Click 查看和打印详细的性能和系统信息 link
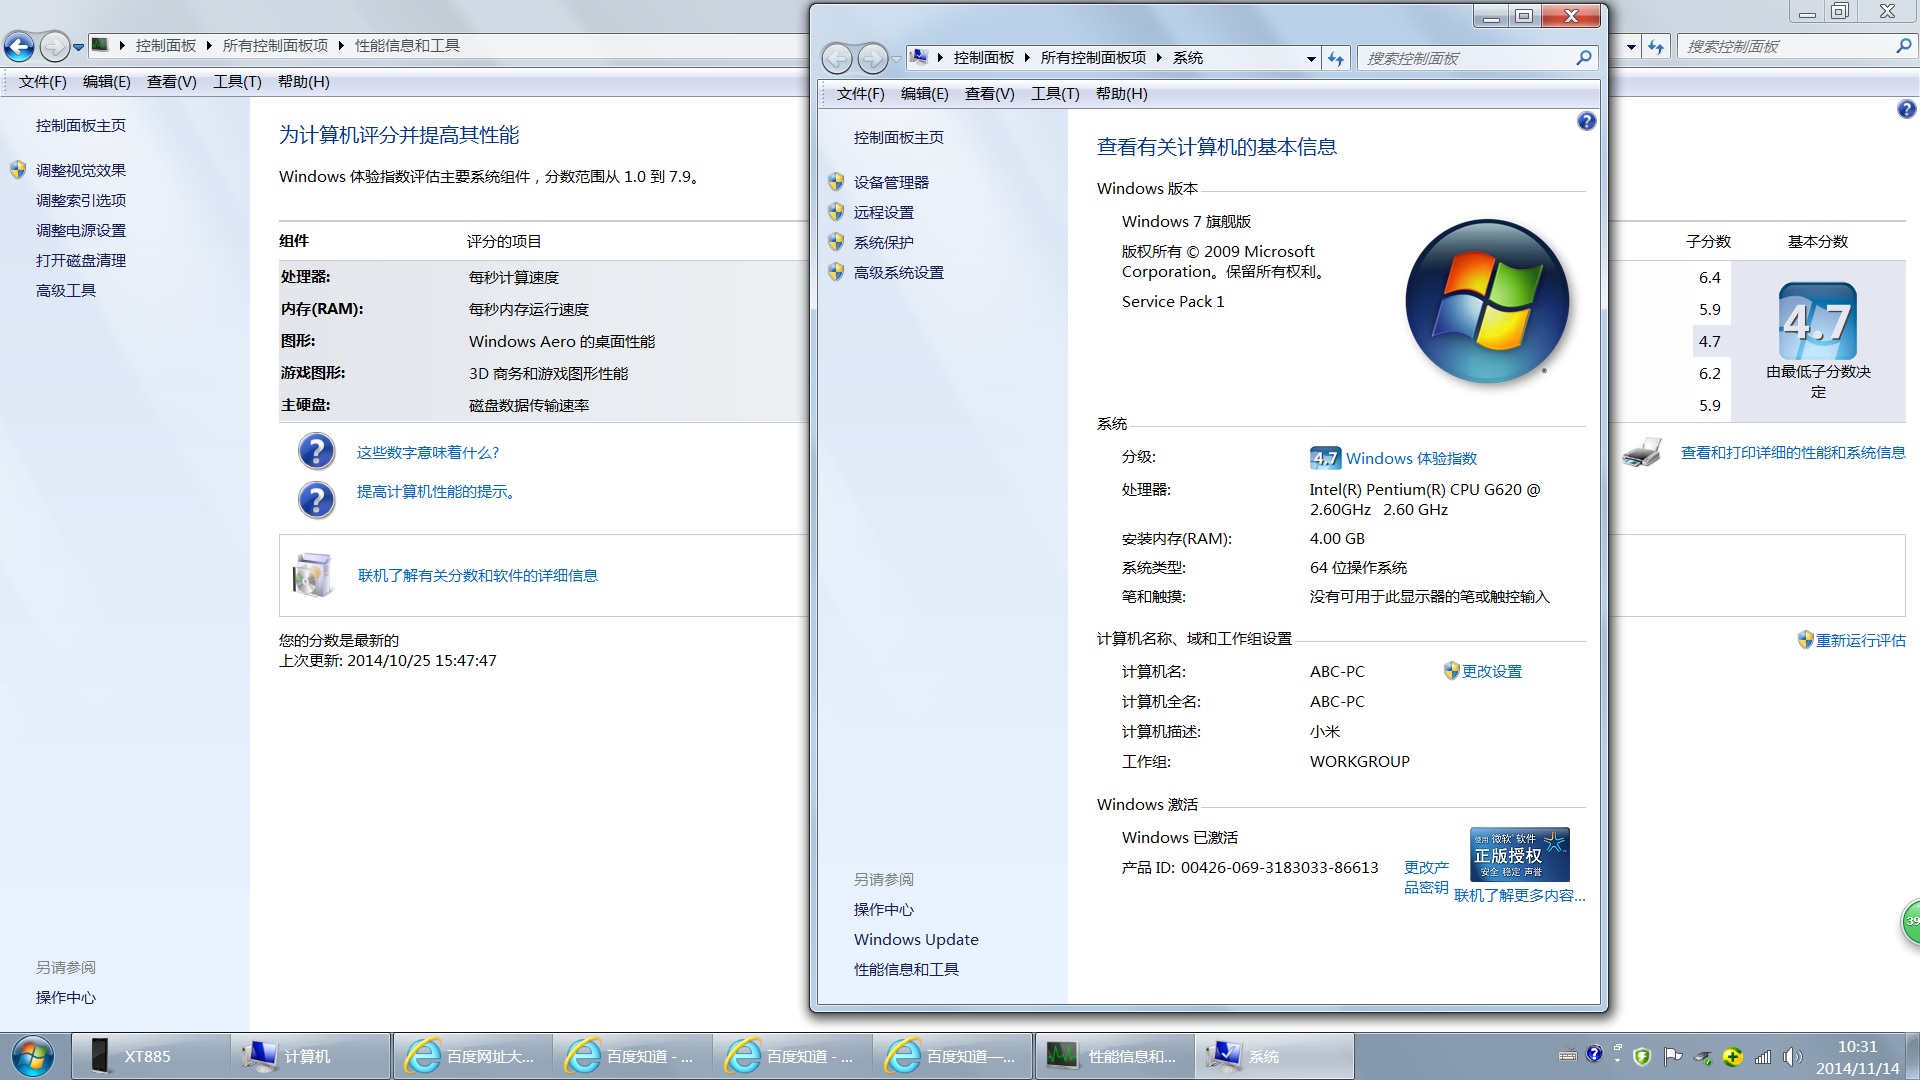Screen dimensions: 1920x1080 pos(1793,452)
